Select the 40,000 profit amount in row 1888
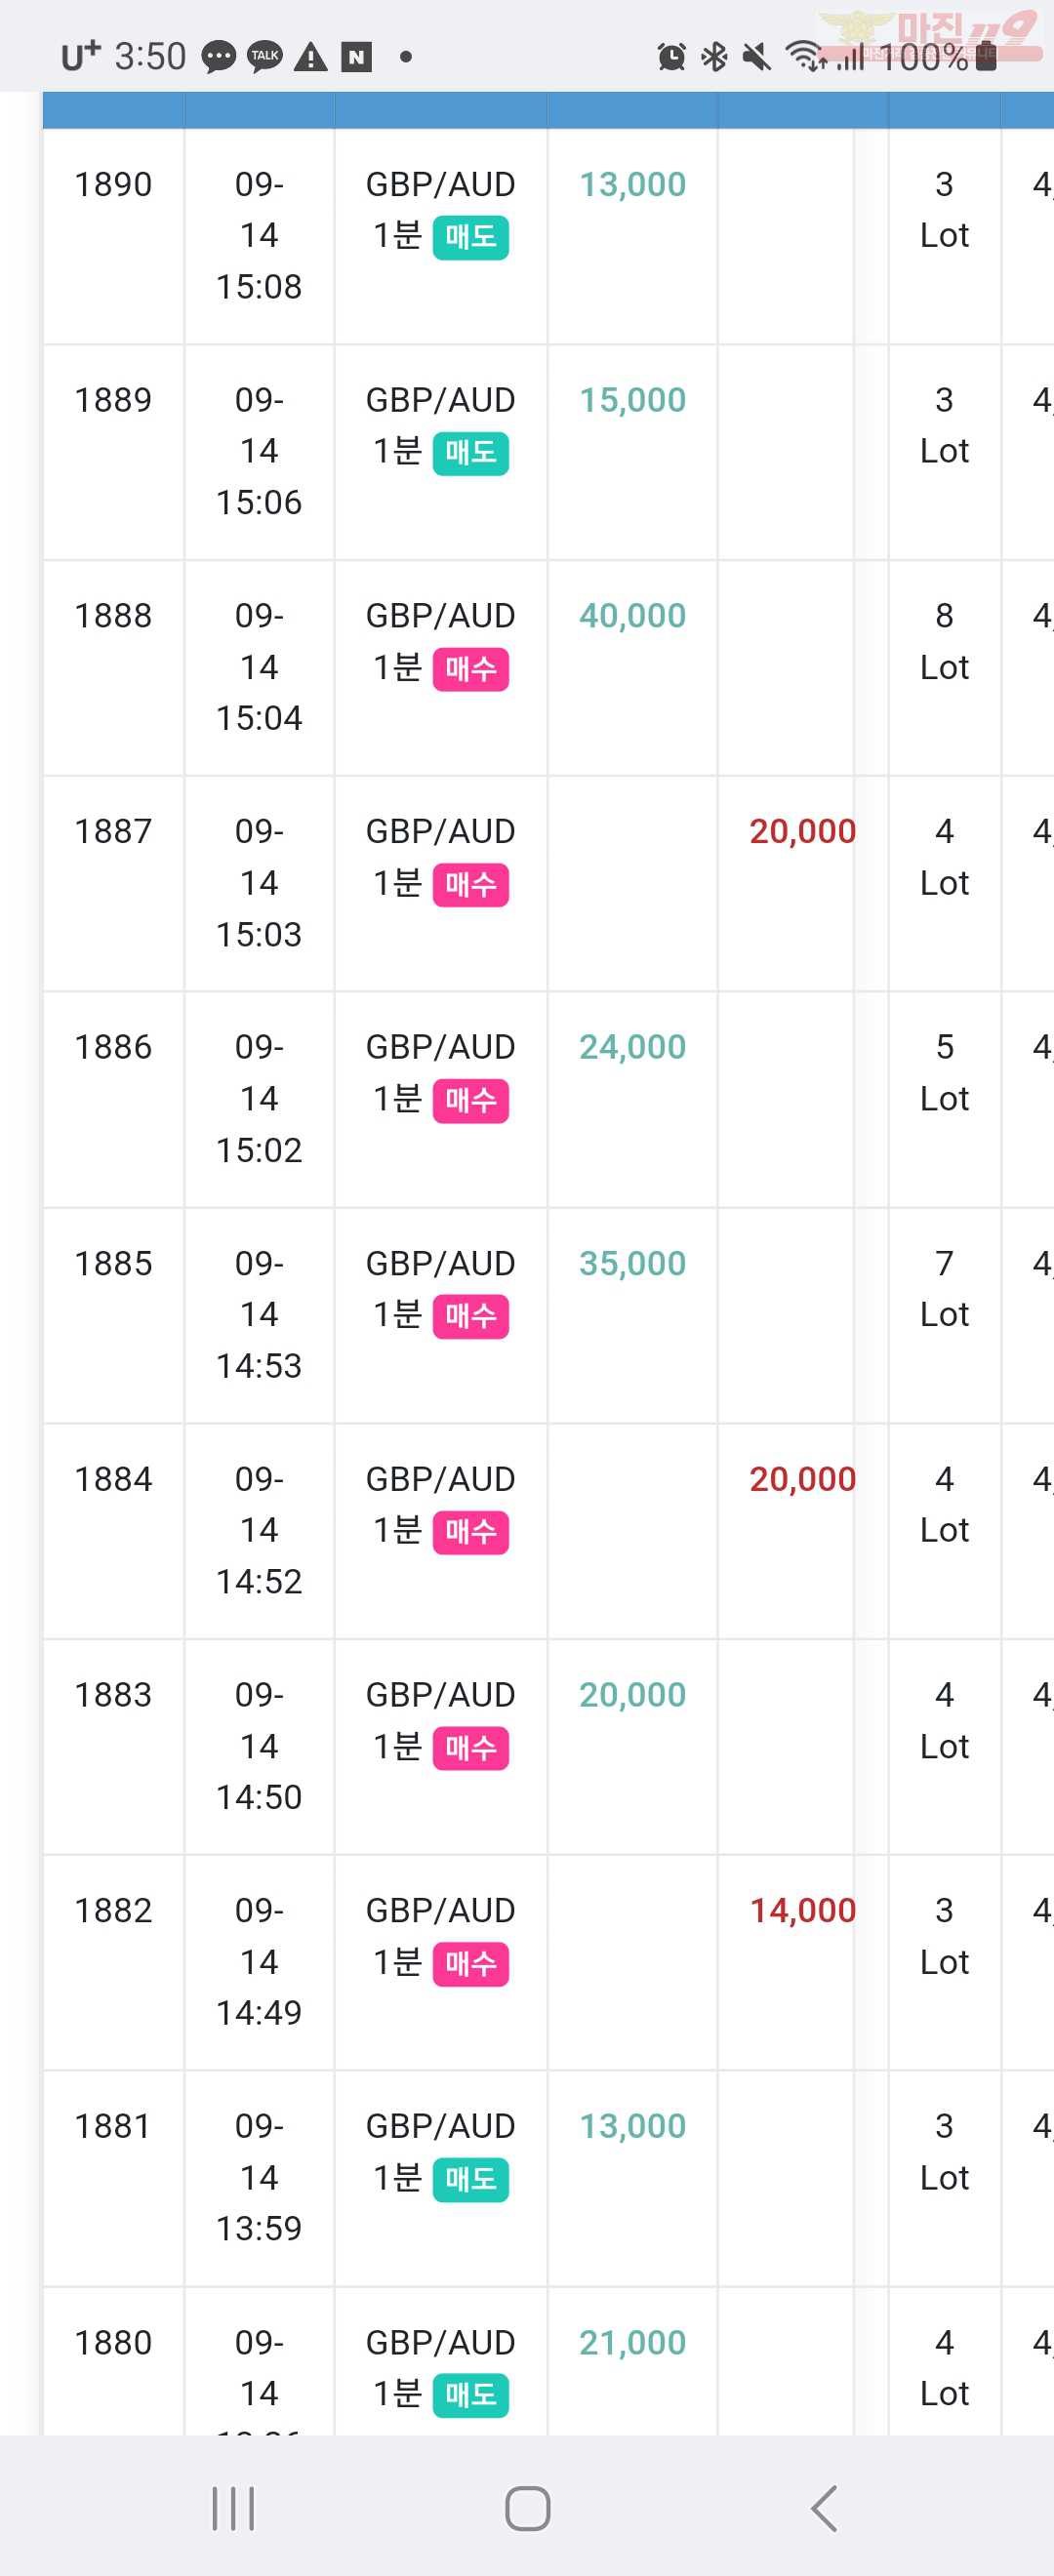The width and height of the screenshot is (1054, 2576). pos(633,615)
